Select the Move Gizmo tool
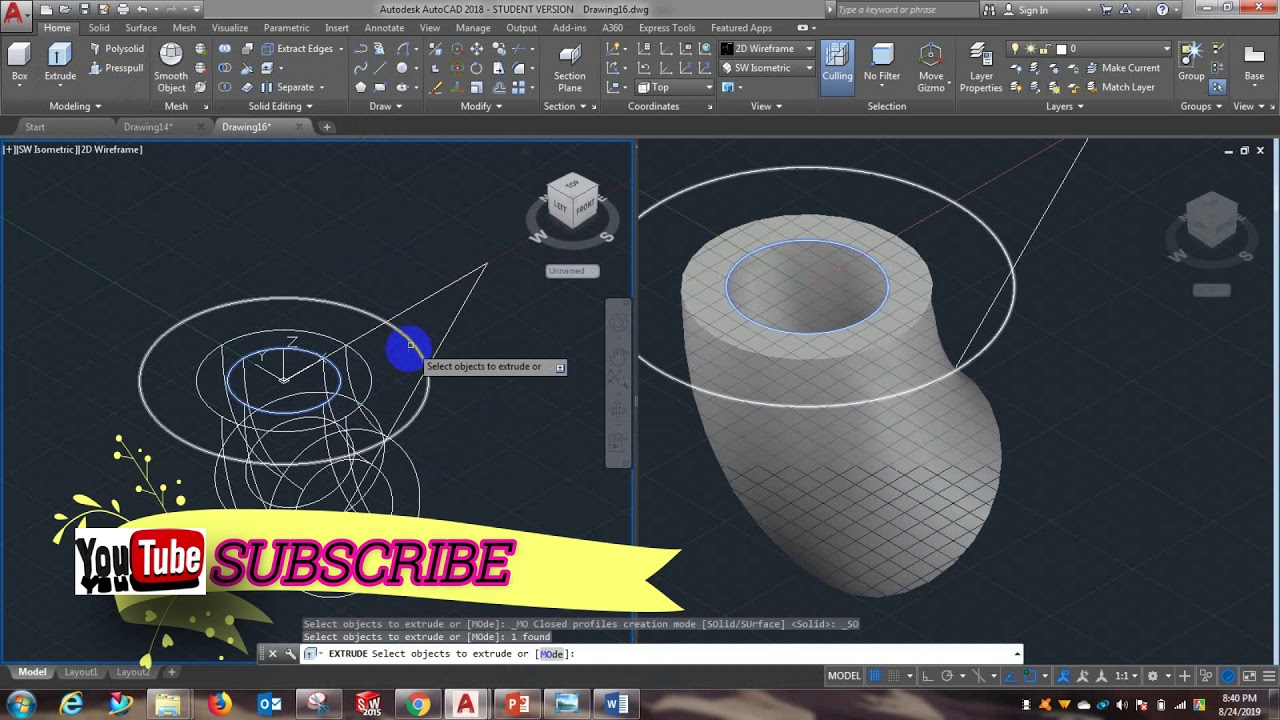This screenshot has height=720, width=1280. coord(931,68)
